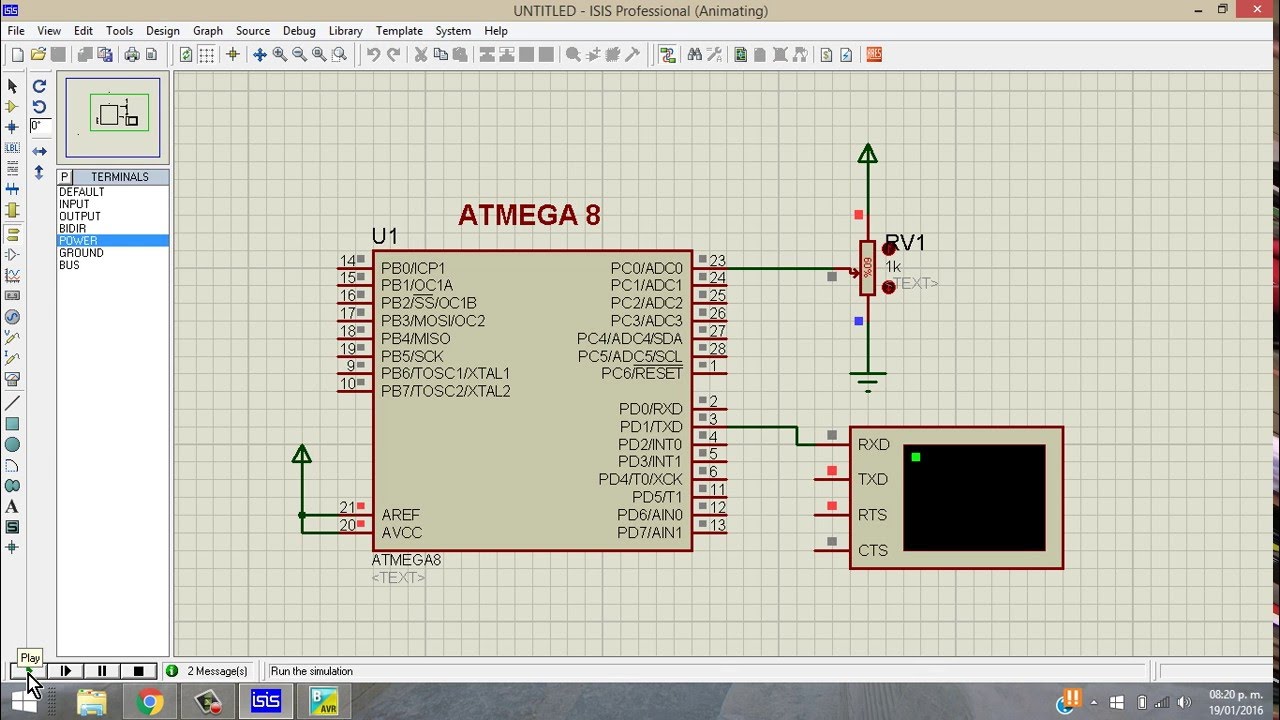Viewport: 1280px width, 720px height.
Task: Open a design with folder icon
Action: tap(38, 55)
